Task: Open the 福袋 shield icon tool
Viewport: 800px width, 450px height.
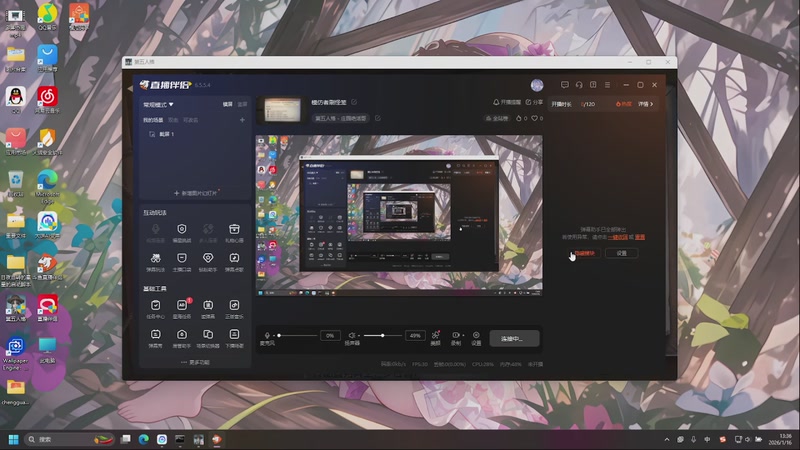Action: pos(182,229)
